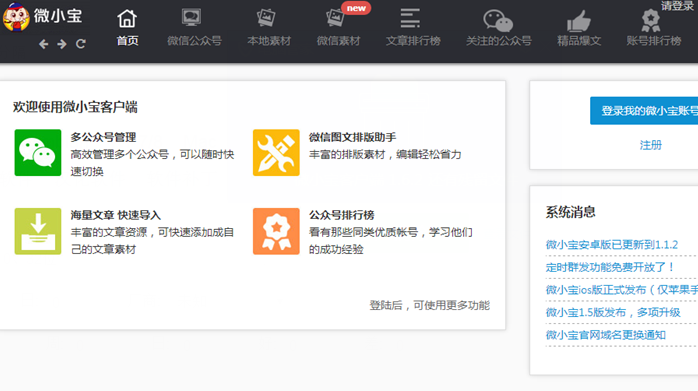This screenshot has height=391, width=698.
Task: Open the 微信素材 icon with new badge
Action: (335, 18)
